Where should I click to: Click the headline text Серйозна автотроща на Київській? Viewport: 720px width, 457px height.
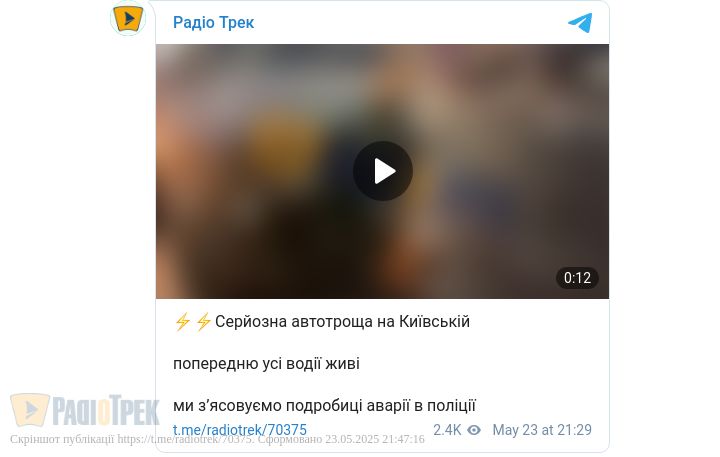click(342, 322)
